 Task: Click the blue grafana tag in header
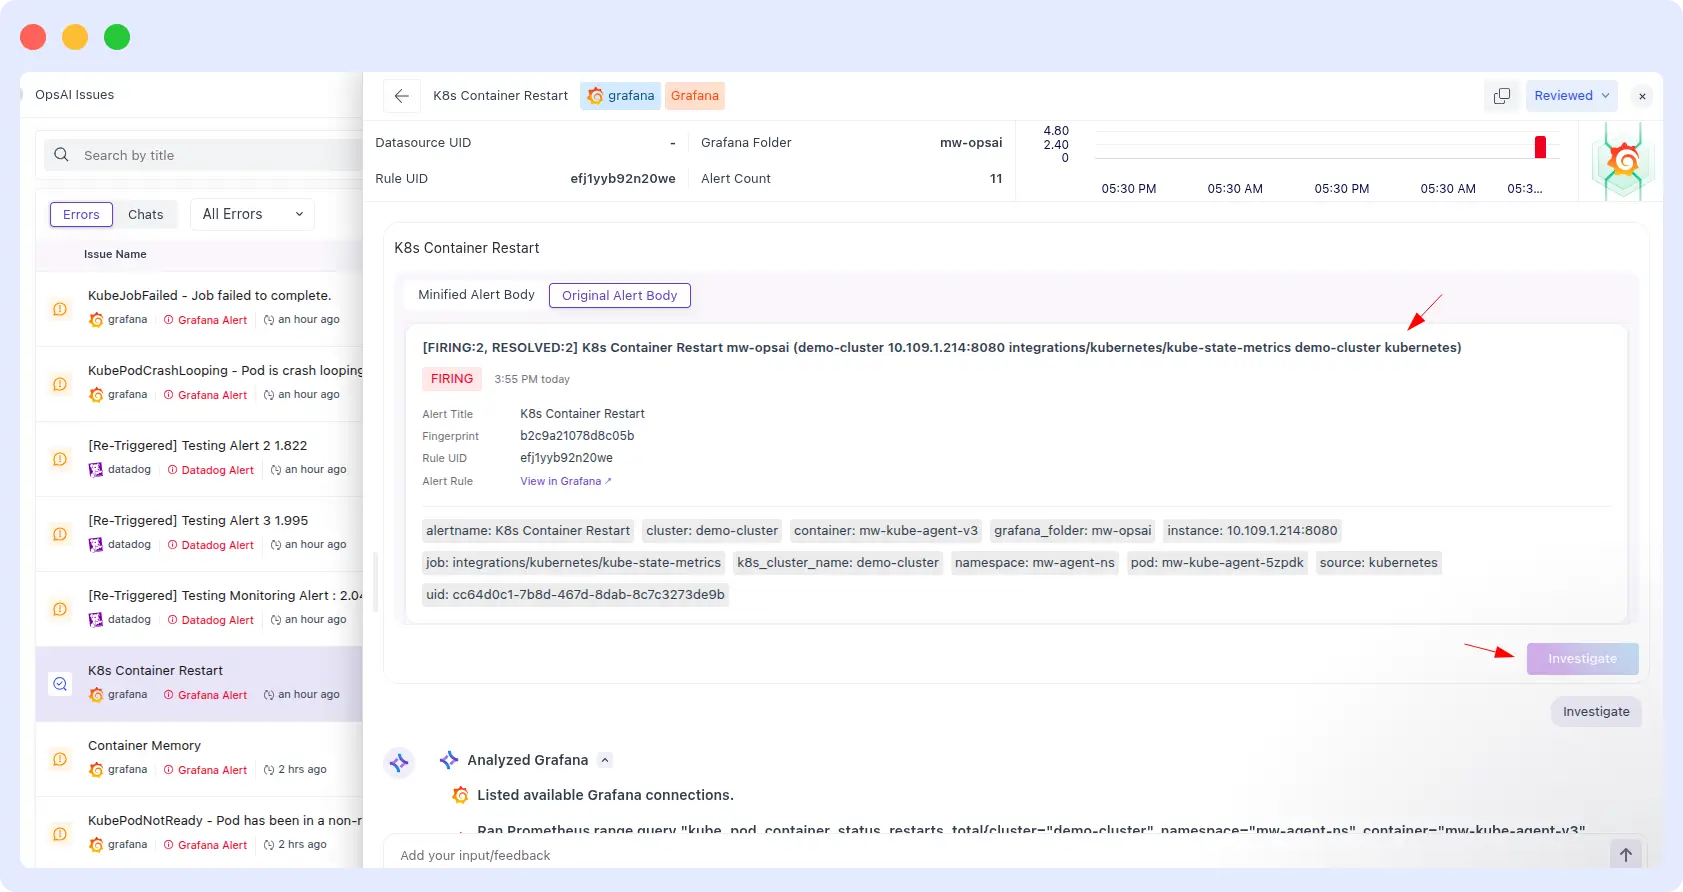coord(620,96)
